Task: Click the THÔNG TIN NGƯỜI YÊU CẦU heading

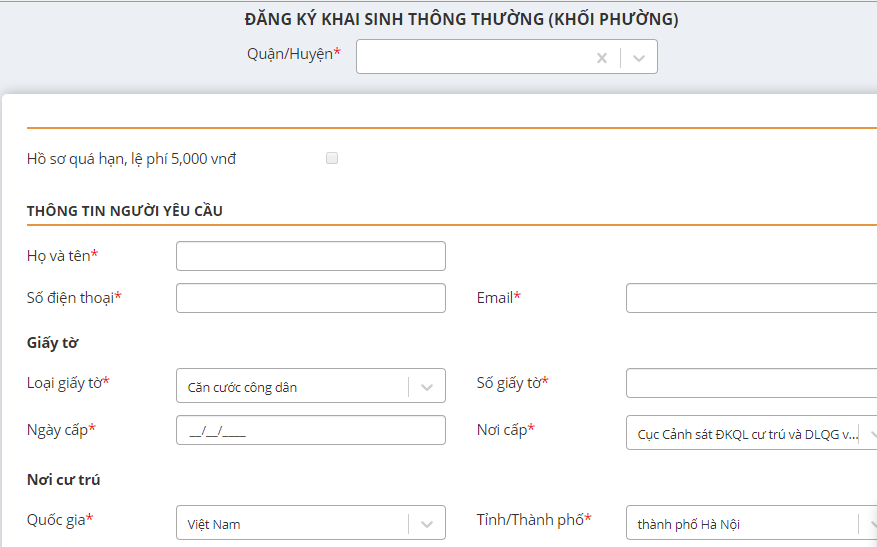Action: [125, 211]
